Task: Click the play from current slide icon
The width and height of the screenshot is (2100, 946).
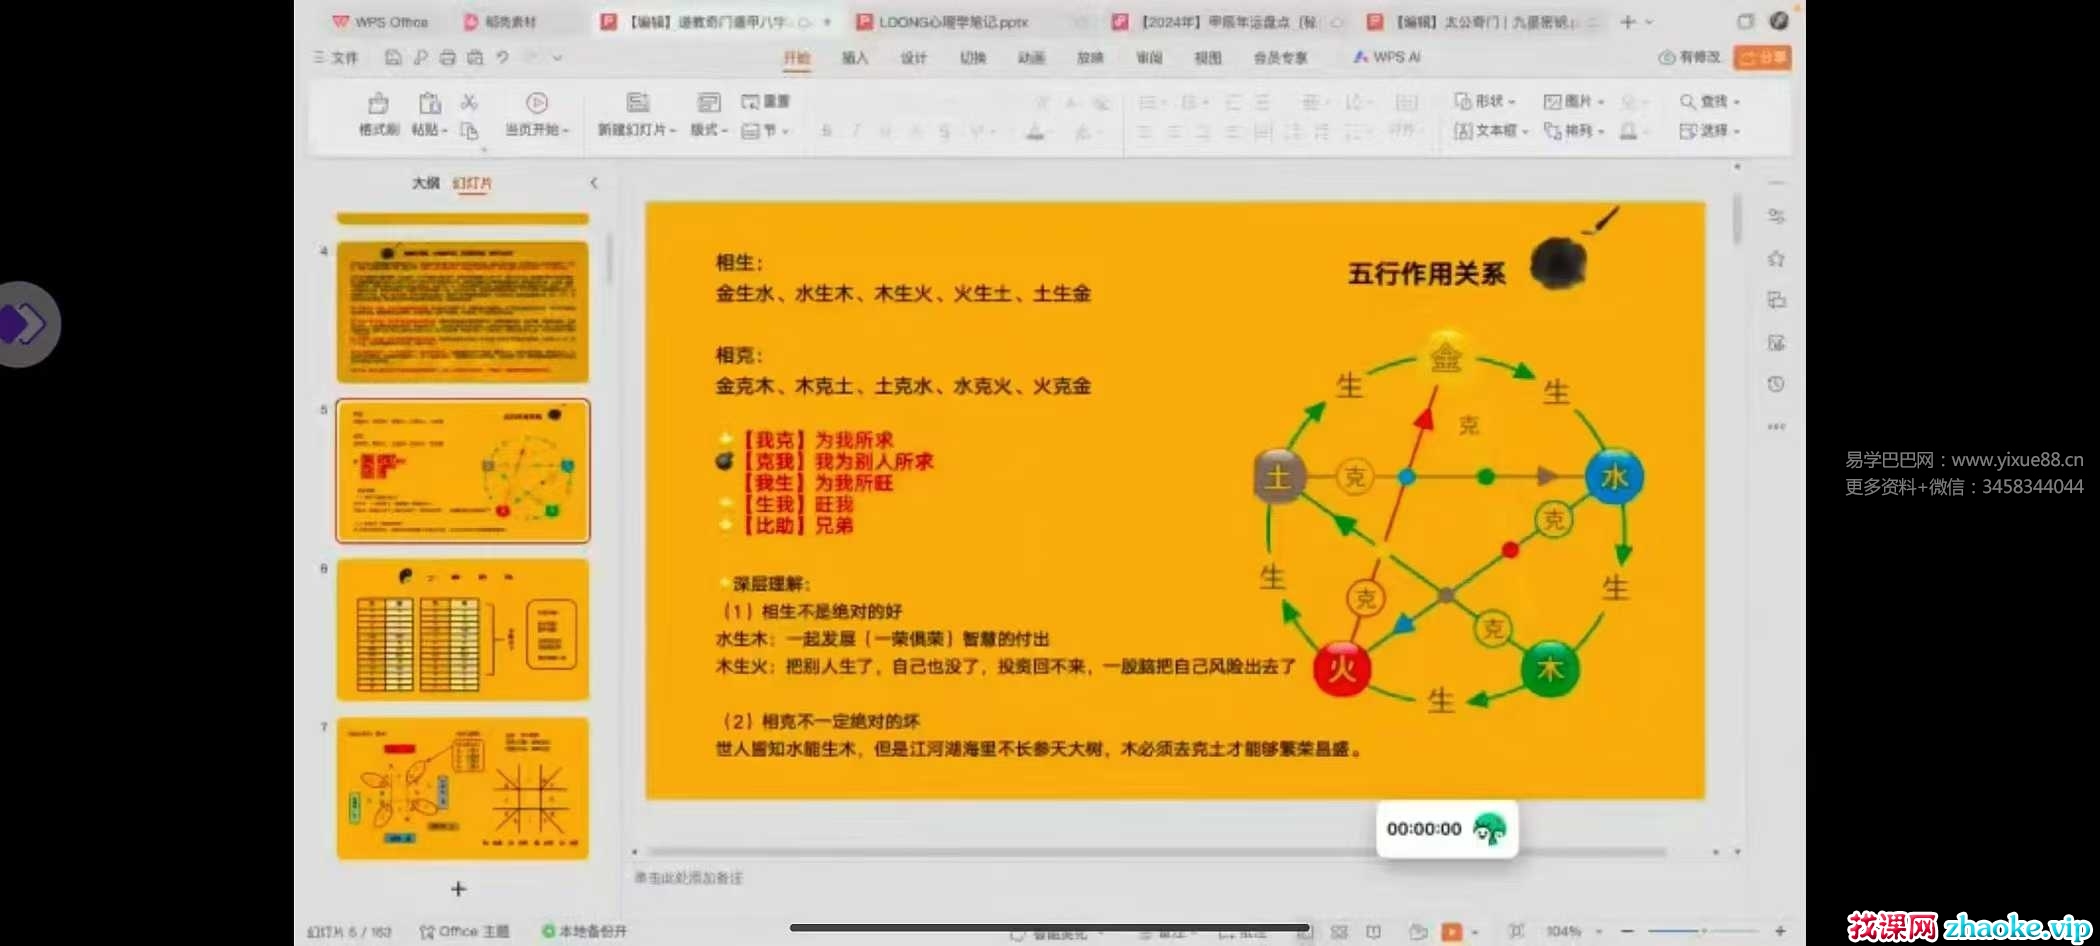Action: pyautogui.click(x=537, y=103)
